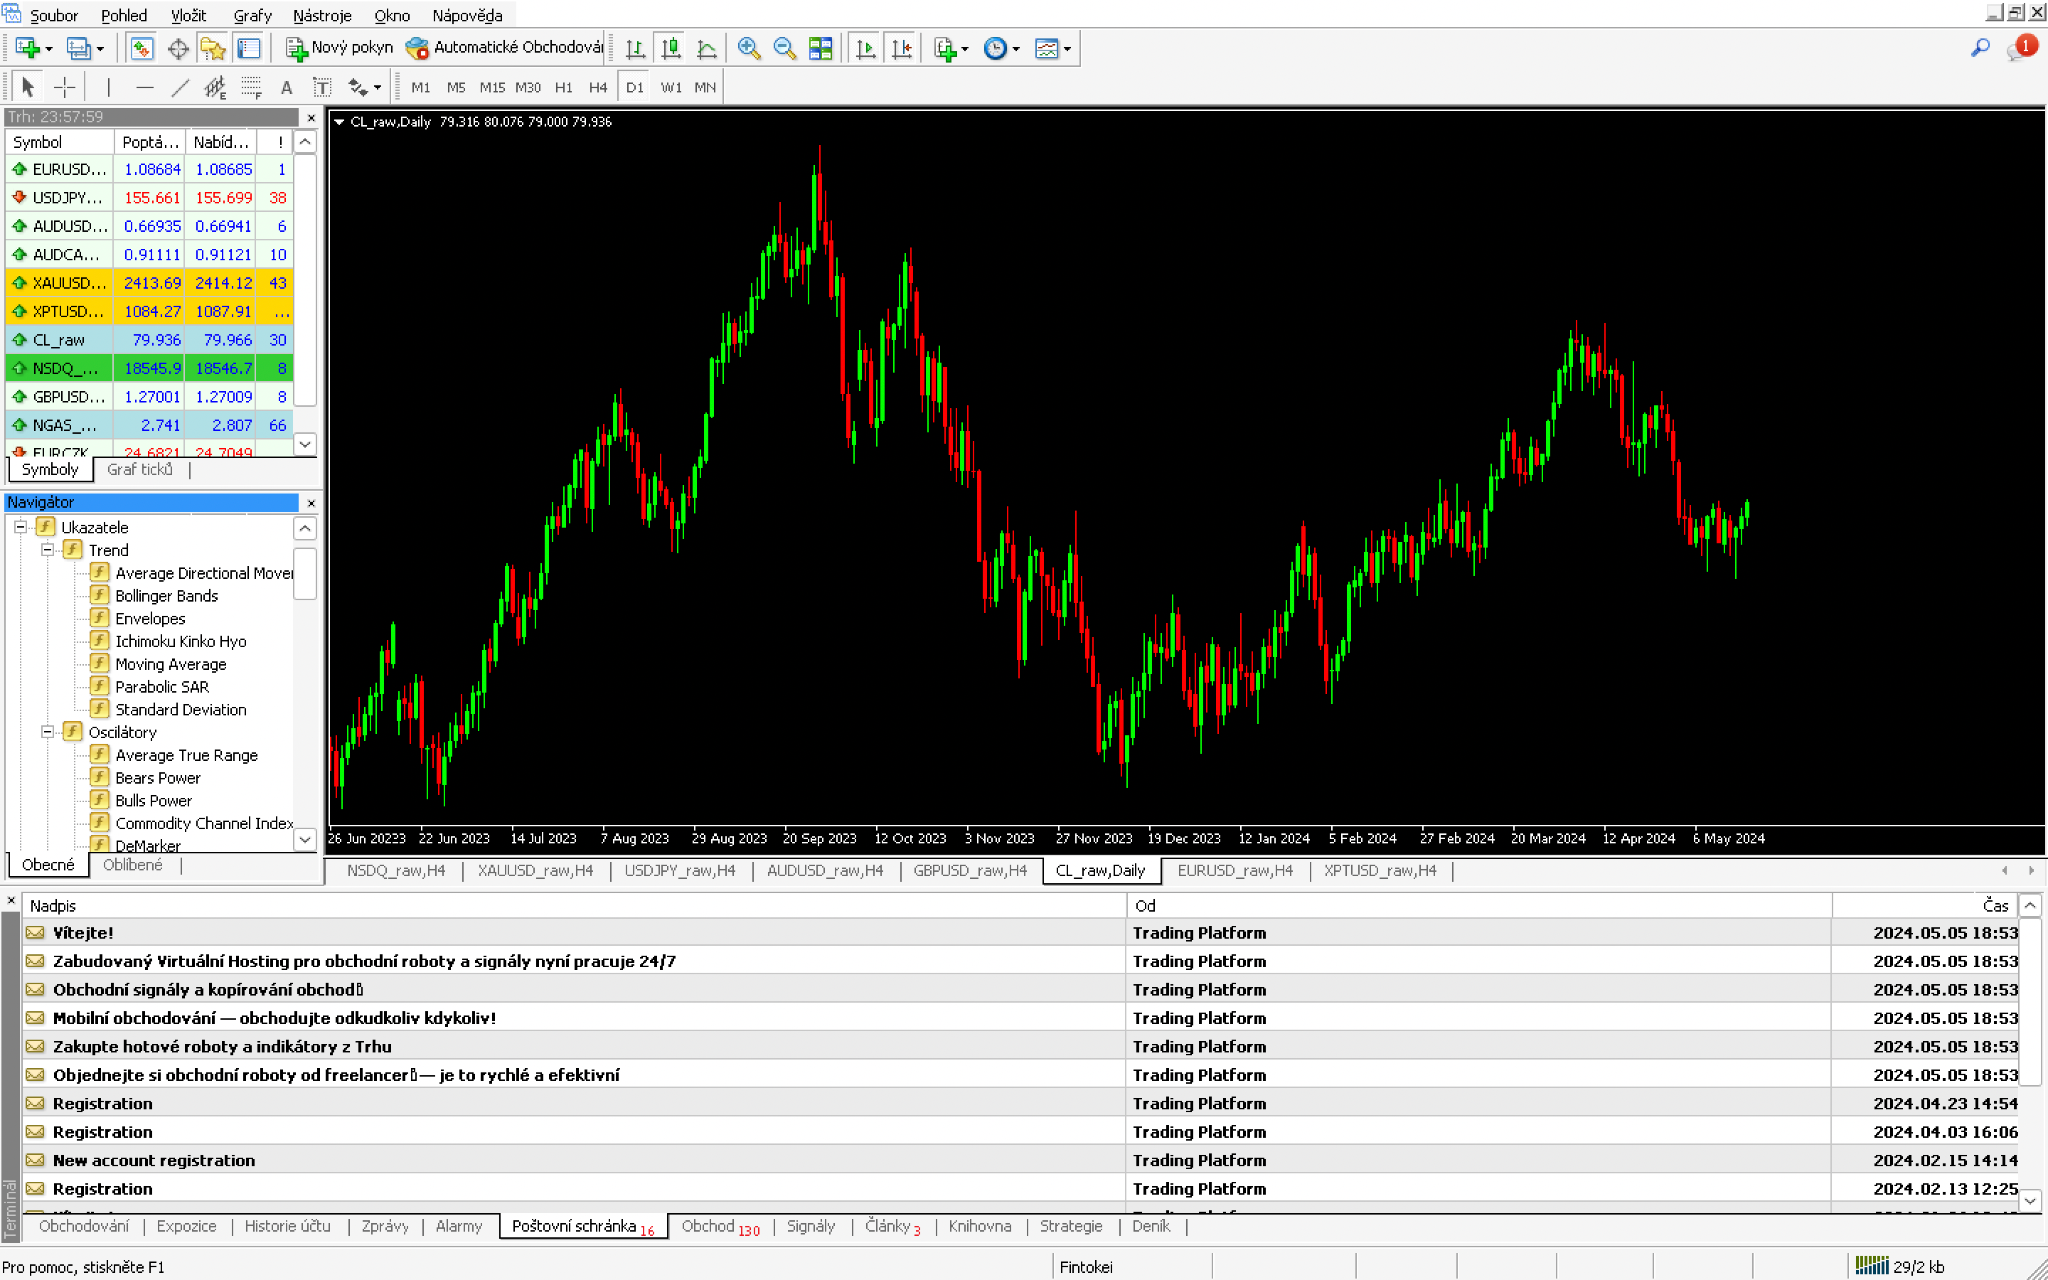Viewport: 2048px width, 1280px height.
Task: Draw an equidistant channel
Action: [215, 87]
